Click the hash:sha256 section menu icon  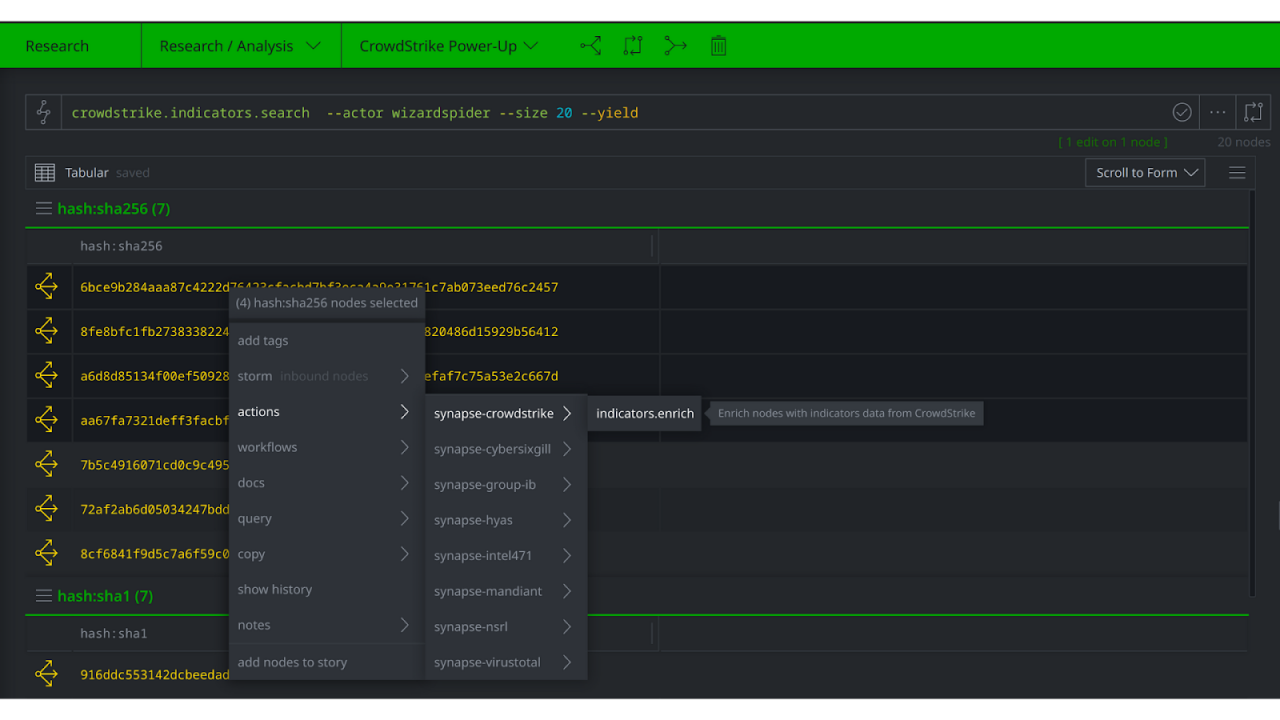[x=43, y=209]
